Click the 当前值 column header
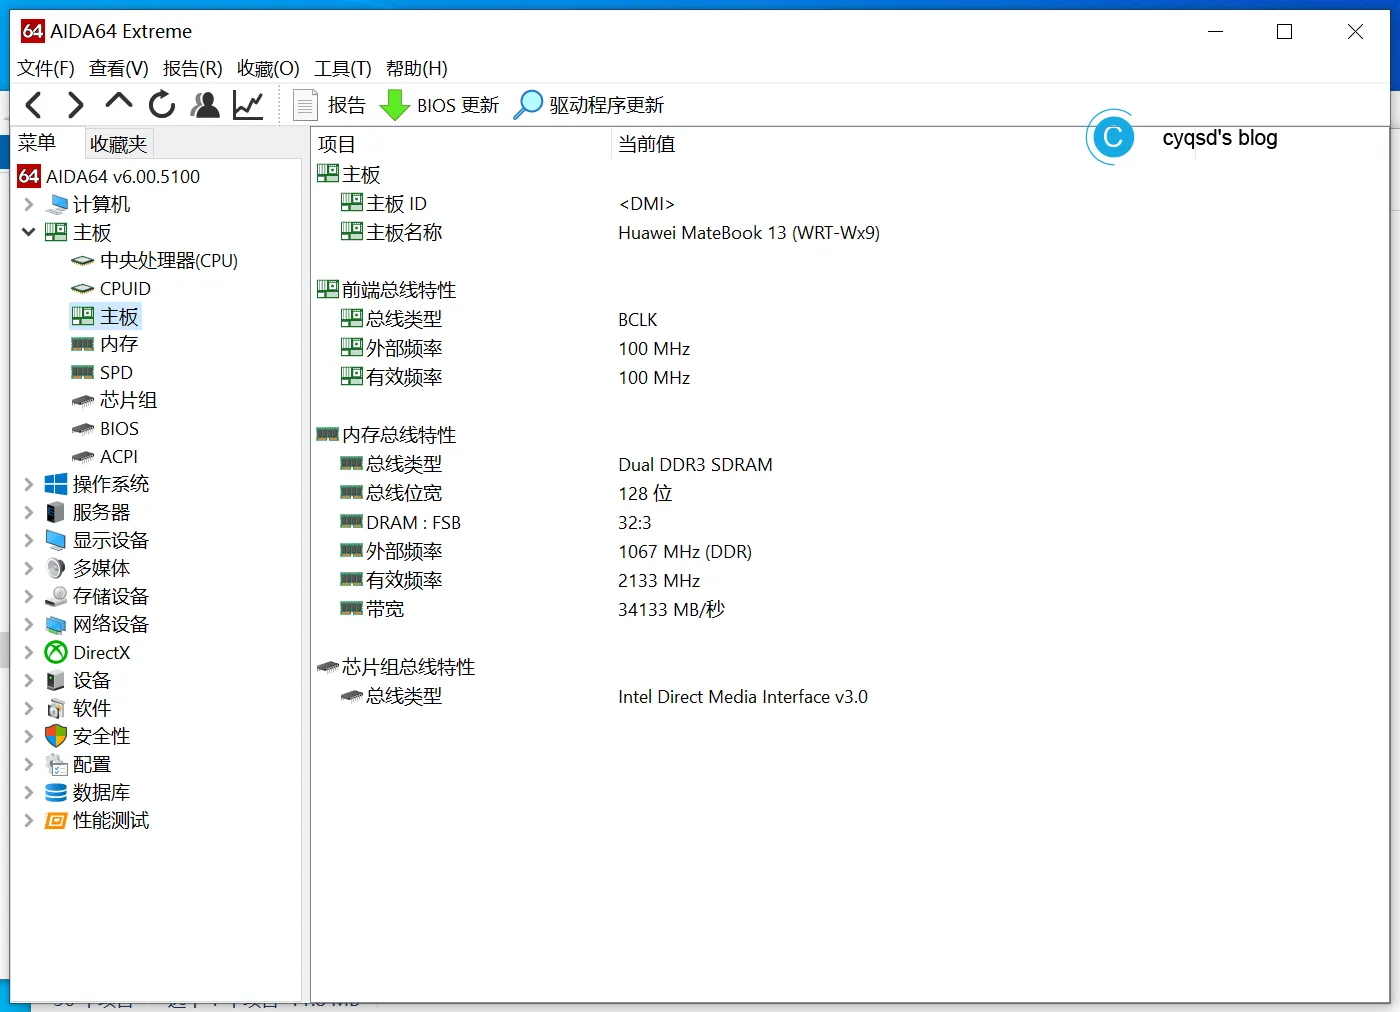Image resolution: width=1400 pixels, height=1012 pixels. point(646,144)
